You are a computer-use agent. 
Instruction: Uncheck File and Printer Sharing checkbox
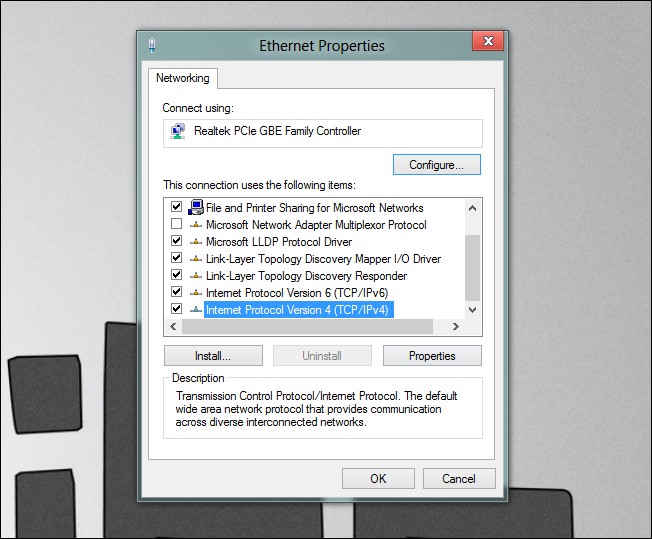click(176, 206)
